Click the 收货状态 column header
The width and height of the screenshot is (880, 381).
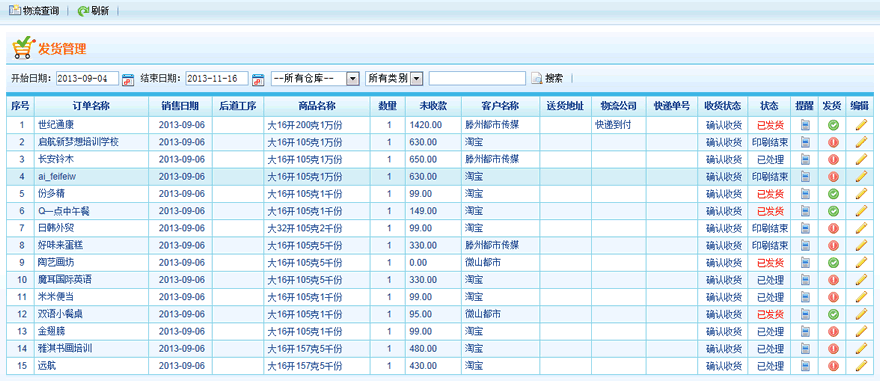pos(723,107)
